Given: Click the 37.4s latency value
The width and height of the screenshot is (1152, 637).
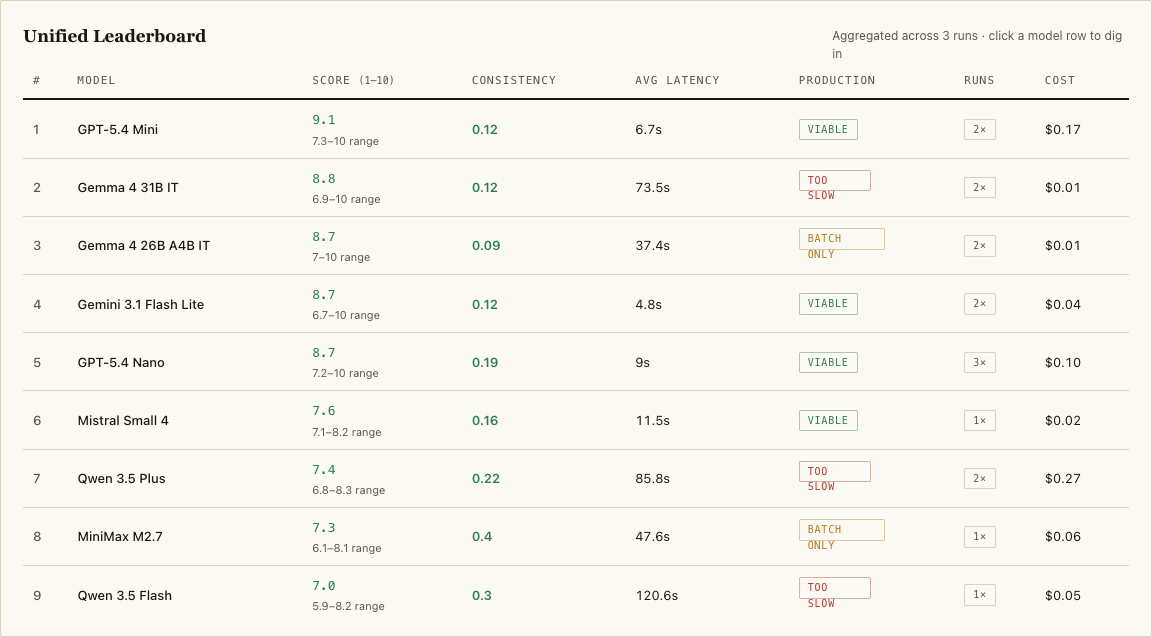Looking at the screenshot, I should [652, 245].
